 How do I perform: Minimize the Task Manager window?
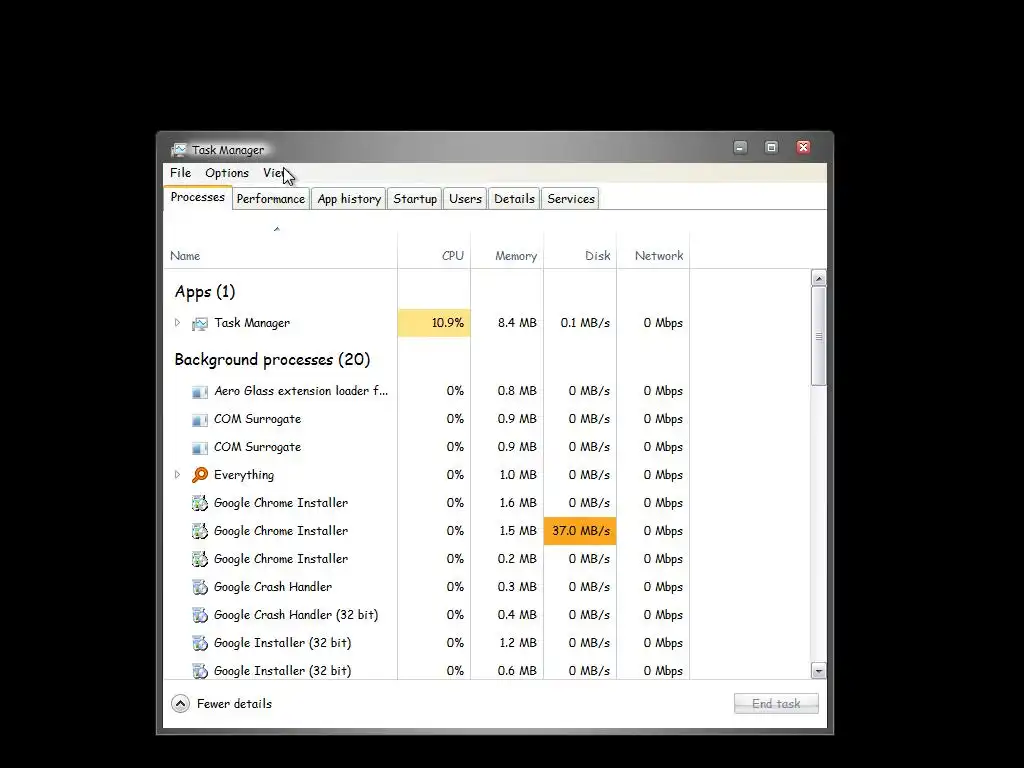[740, 148]
